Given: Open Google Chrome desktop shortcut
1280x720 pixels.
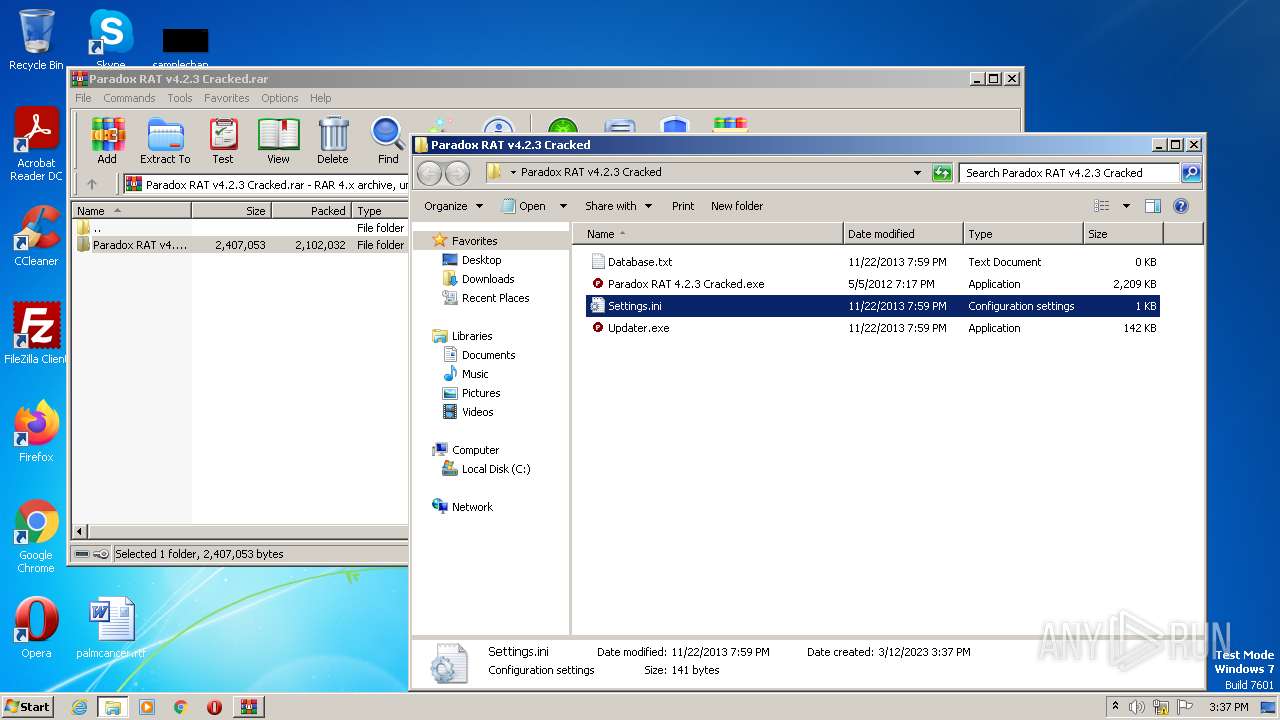Looking at the screenshot, I should pos(36,536).
